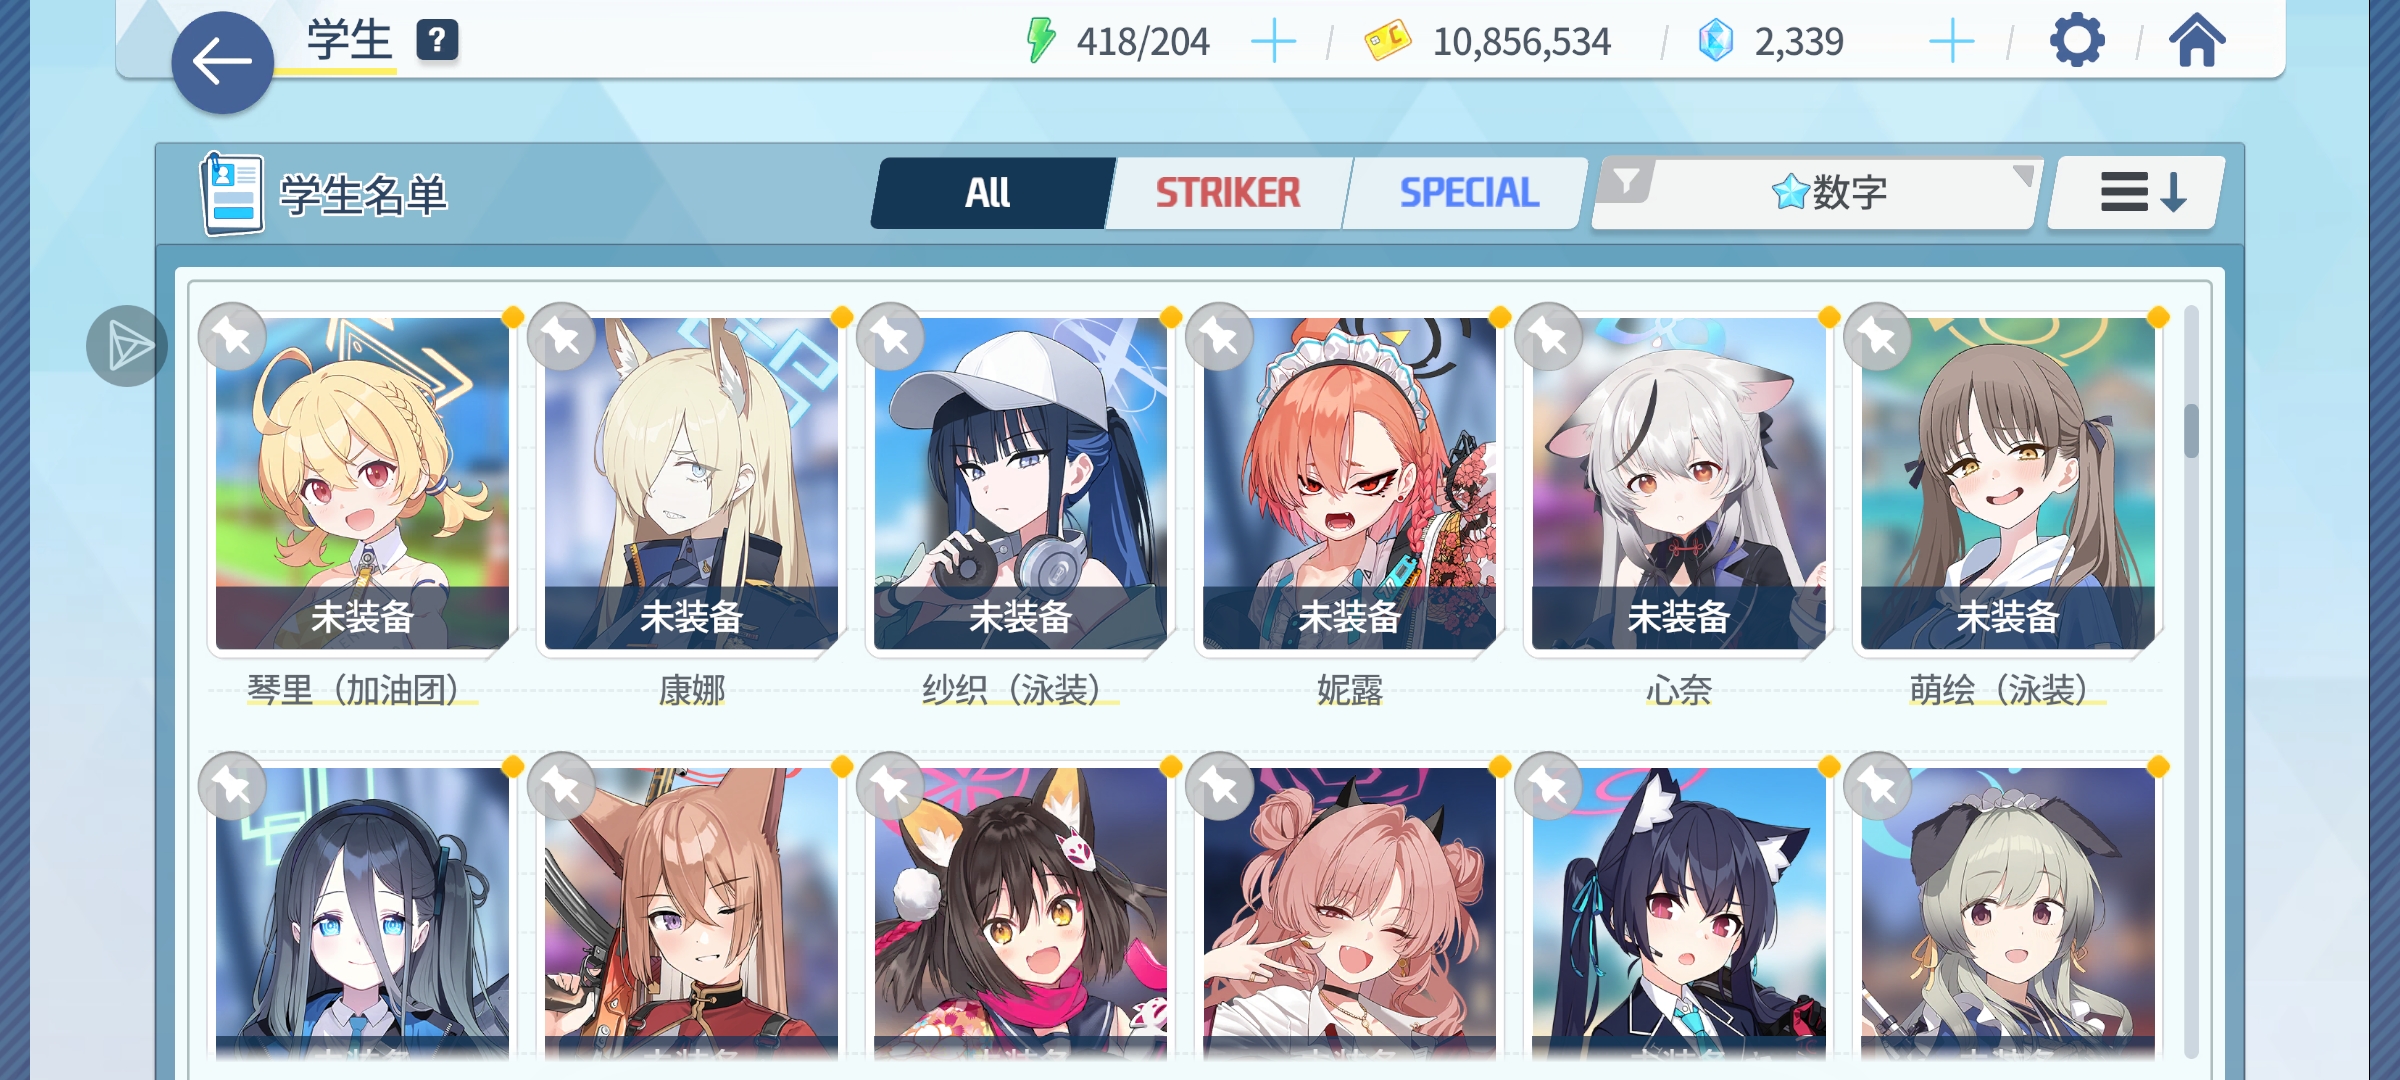Select the All tab
The height and width of the screenshot is (1080, 2400).
click(x=990, y=192)
